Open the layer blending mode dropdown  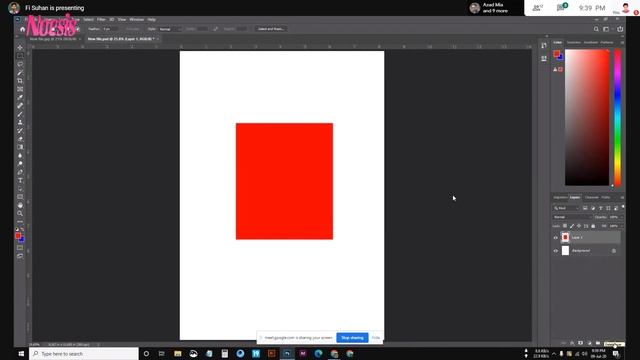(x=572, y=217)
